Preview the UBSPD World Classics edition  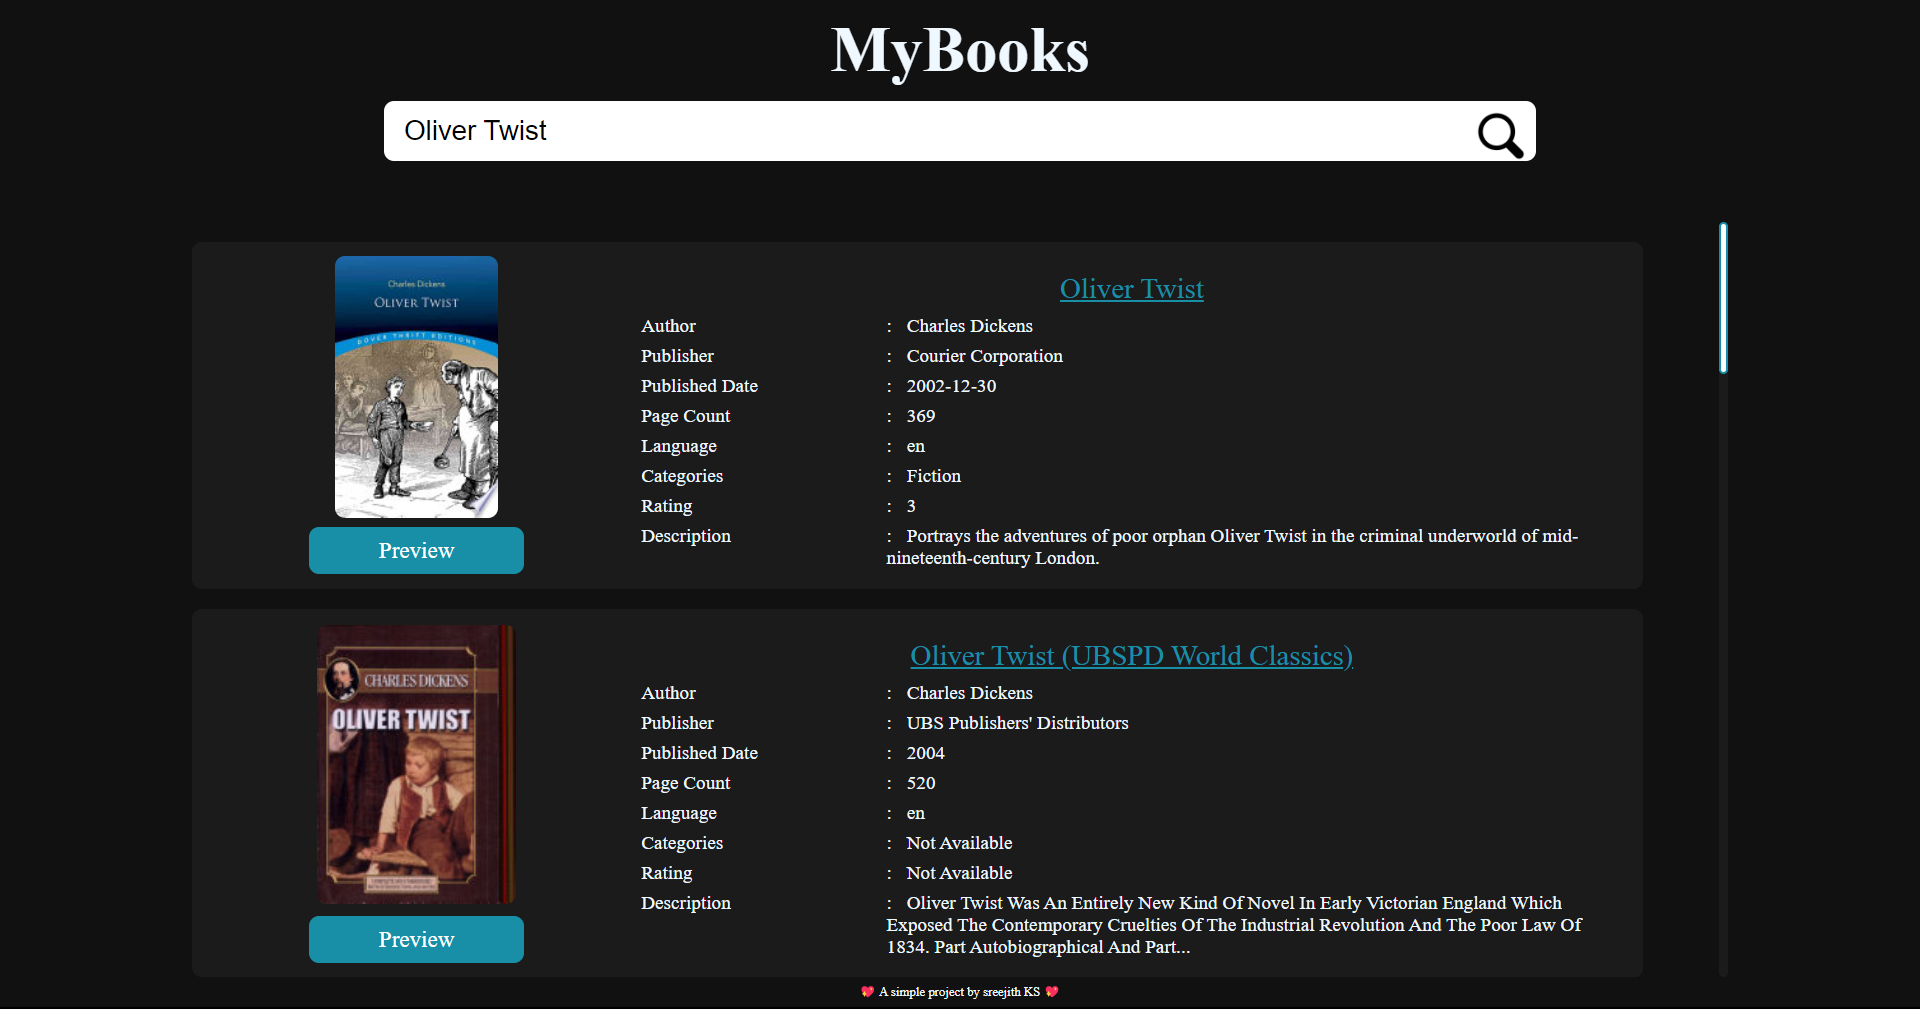[415, 939]
